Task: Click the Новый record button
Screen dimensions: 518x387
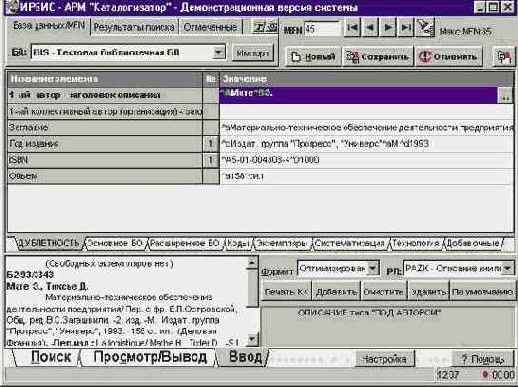Action: tap(313, 57)
